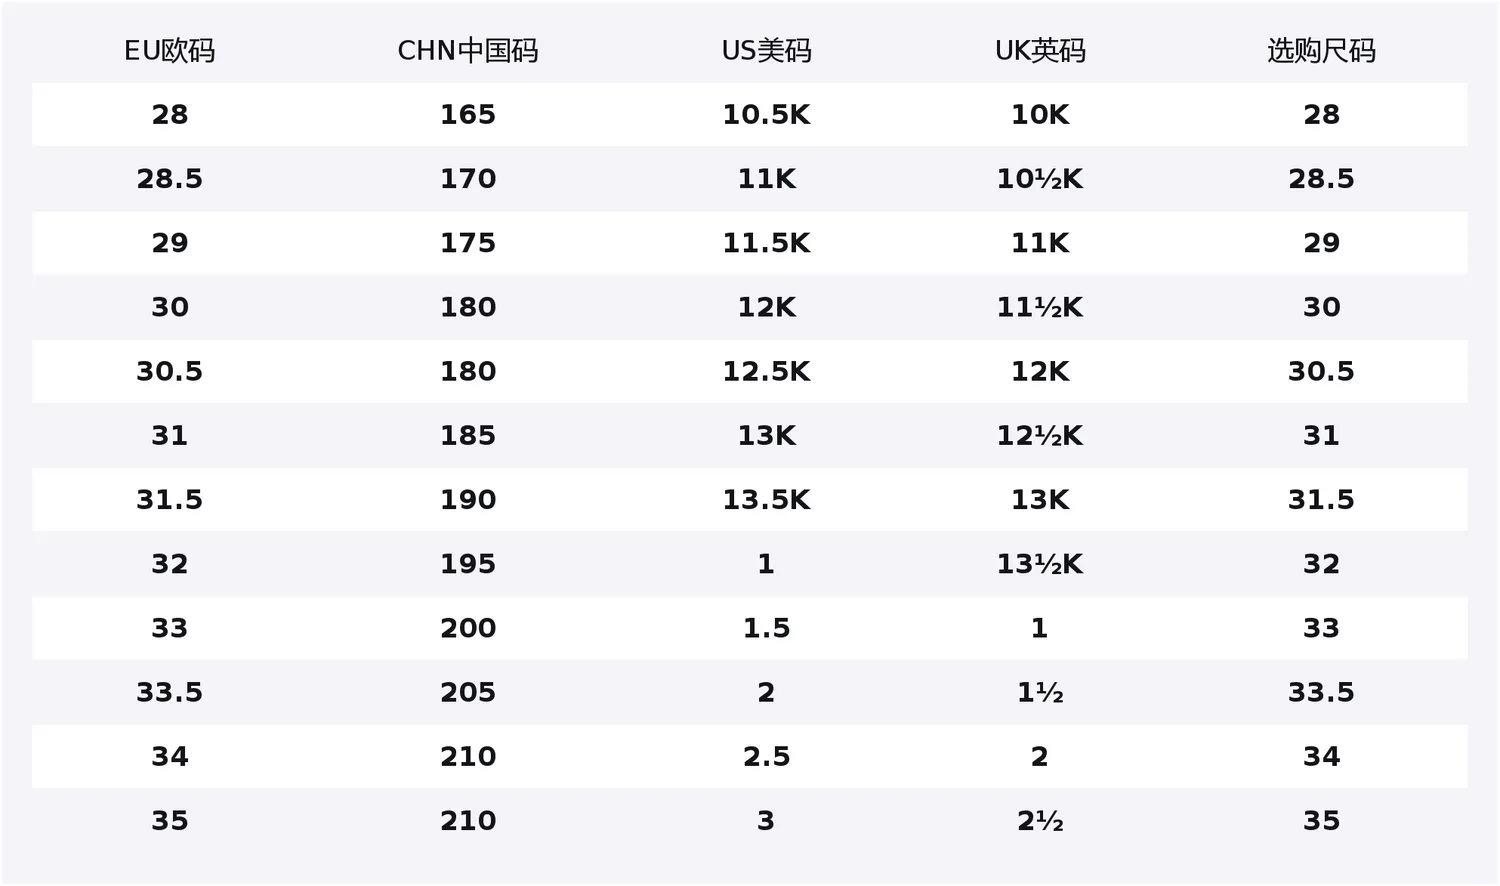Click the US size 2.5 cell
The height and width of the screenshot is (886, 1500).
coord(766,757)
